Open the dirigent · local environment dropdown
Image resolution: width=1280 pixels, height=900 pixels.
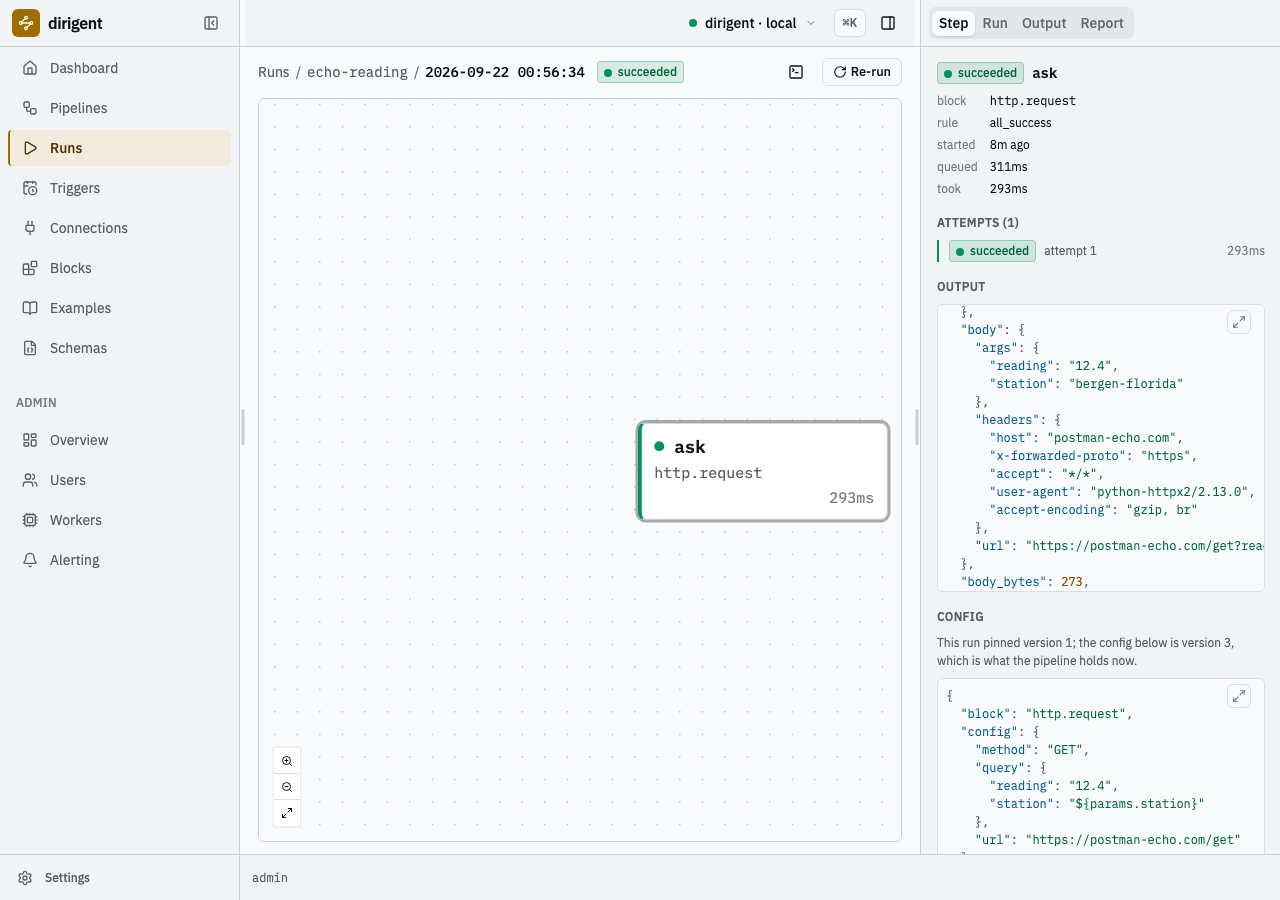tap(753, 23)
